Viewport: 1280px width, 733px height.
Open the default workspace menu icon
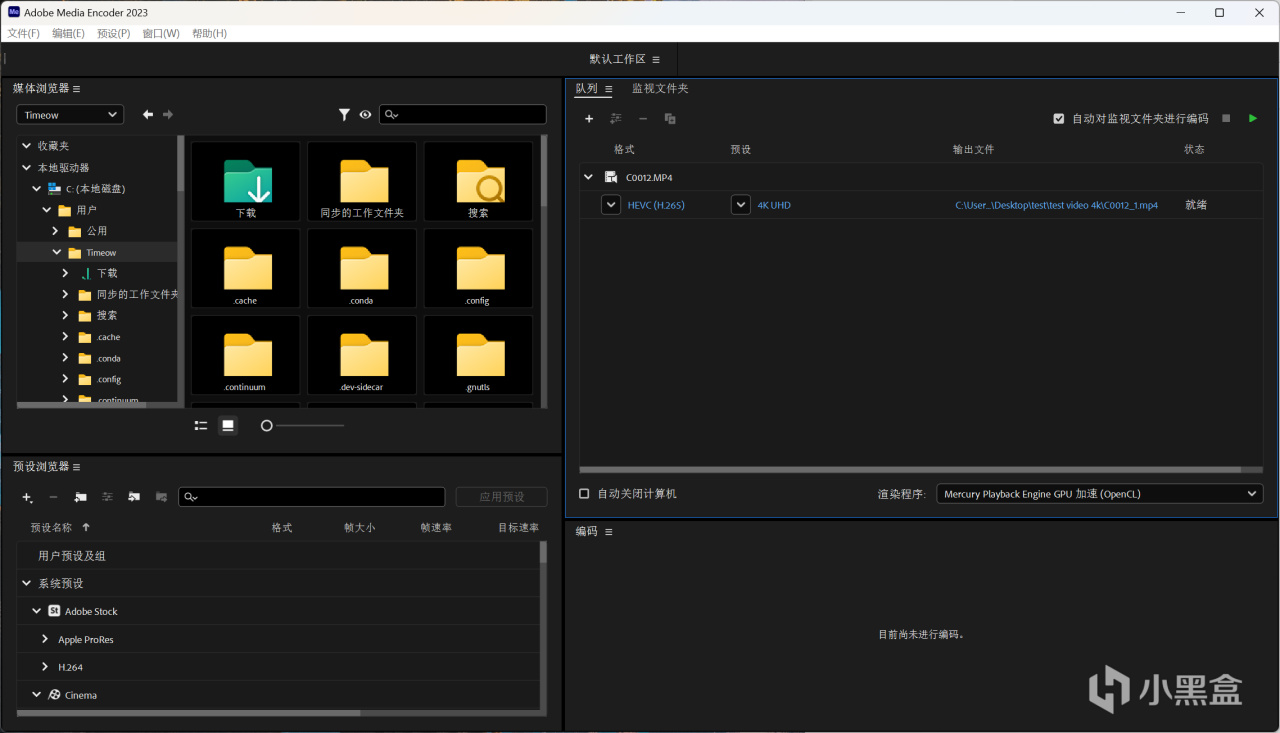click(x=656, y=60)
